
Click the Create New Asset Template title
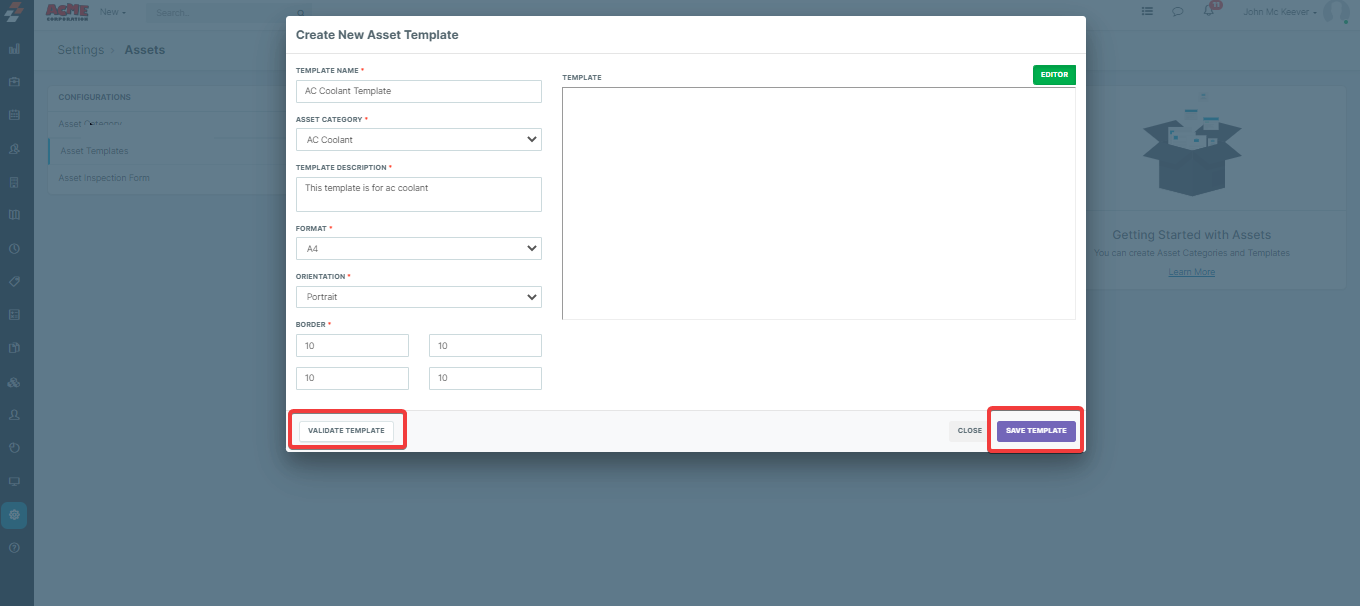(x=377, y=35)
